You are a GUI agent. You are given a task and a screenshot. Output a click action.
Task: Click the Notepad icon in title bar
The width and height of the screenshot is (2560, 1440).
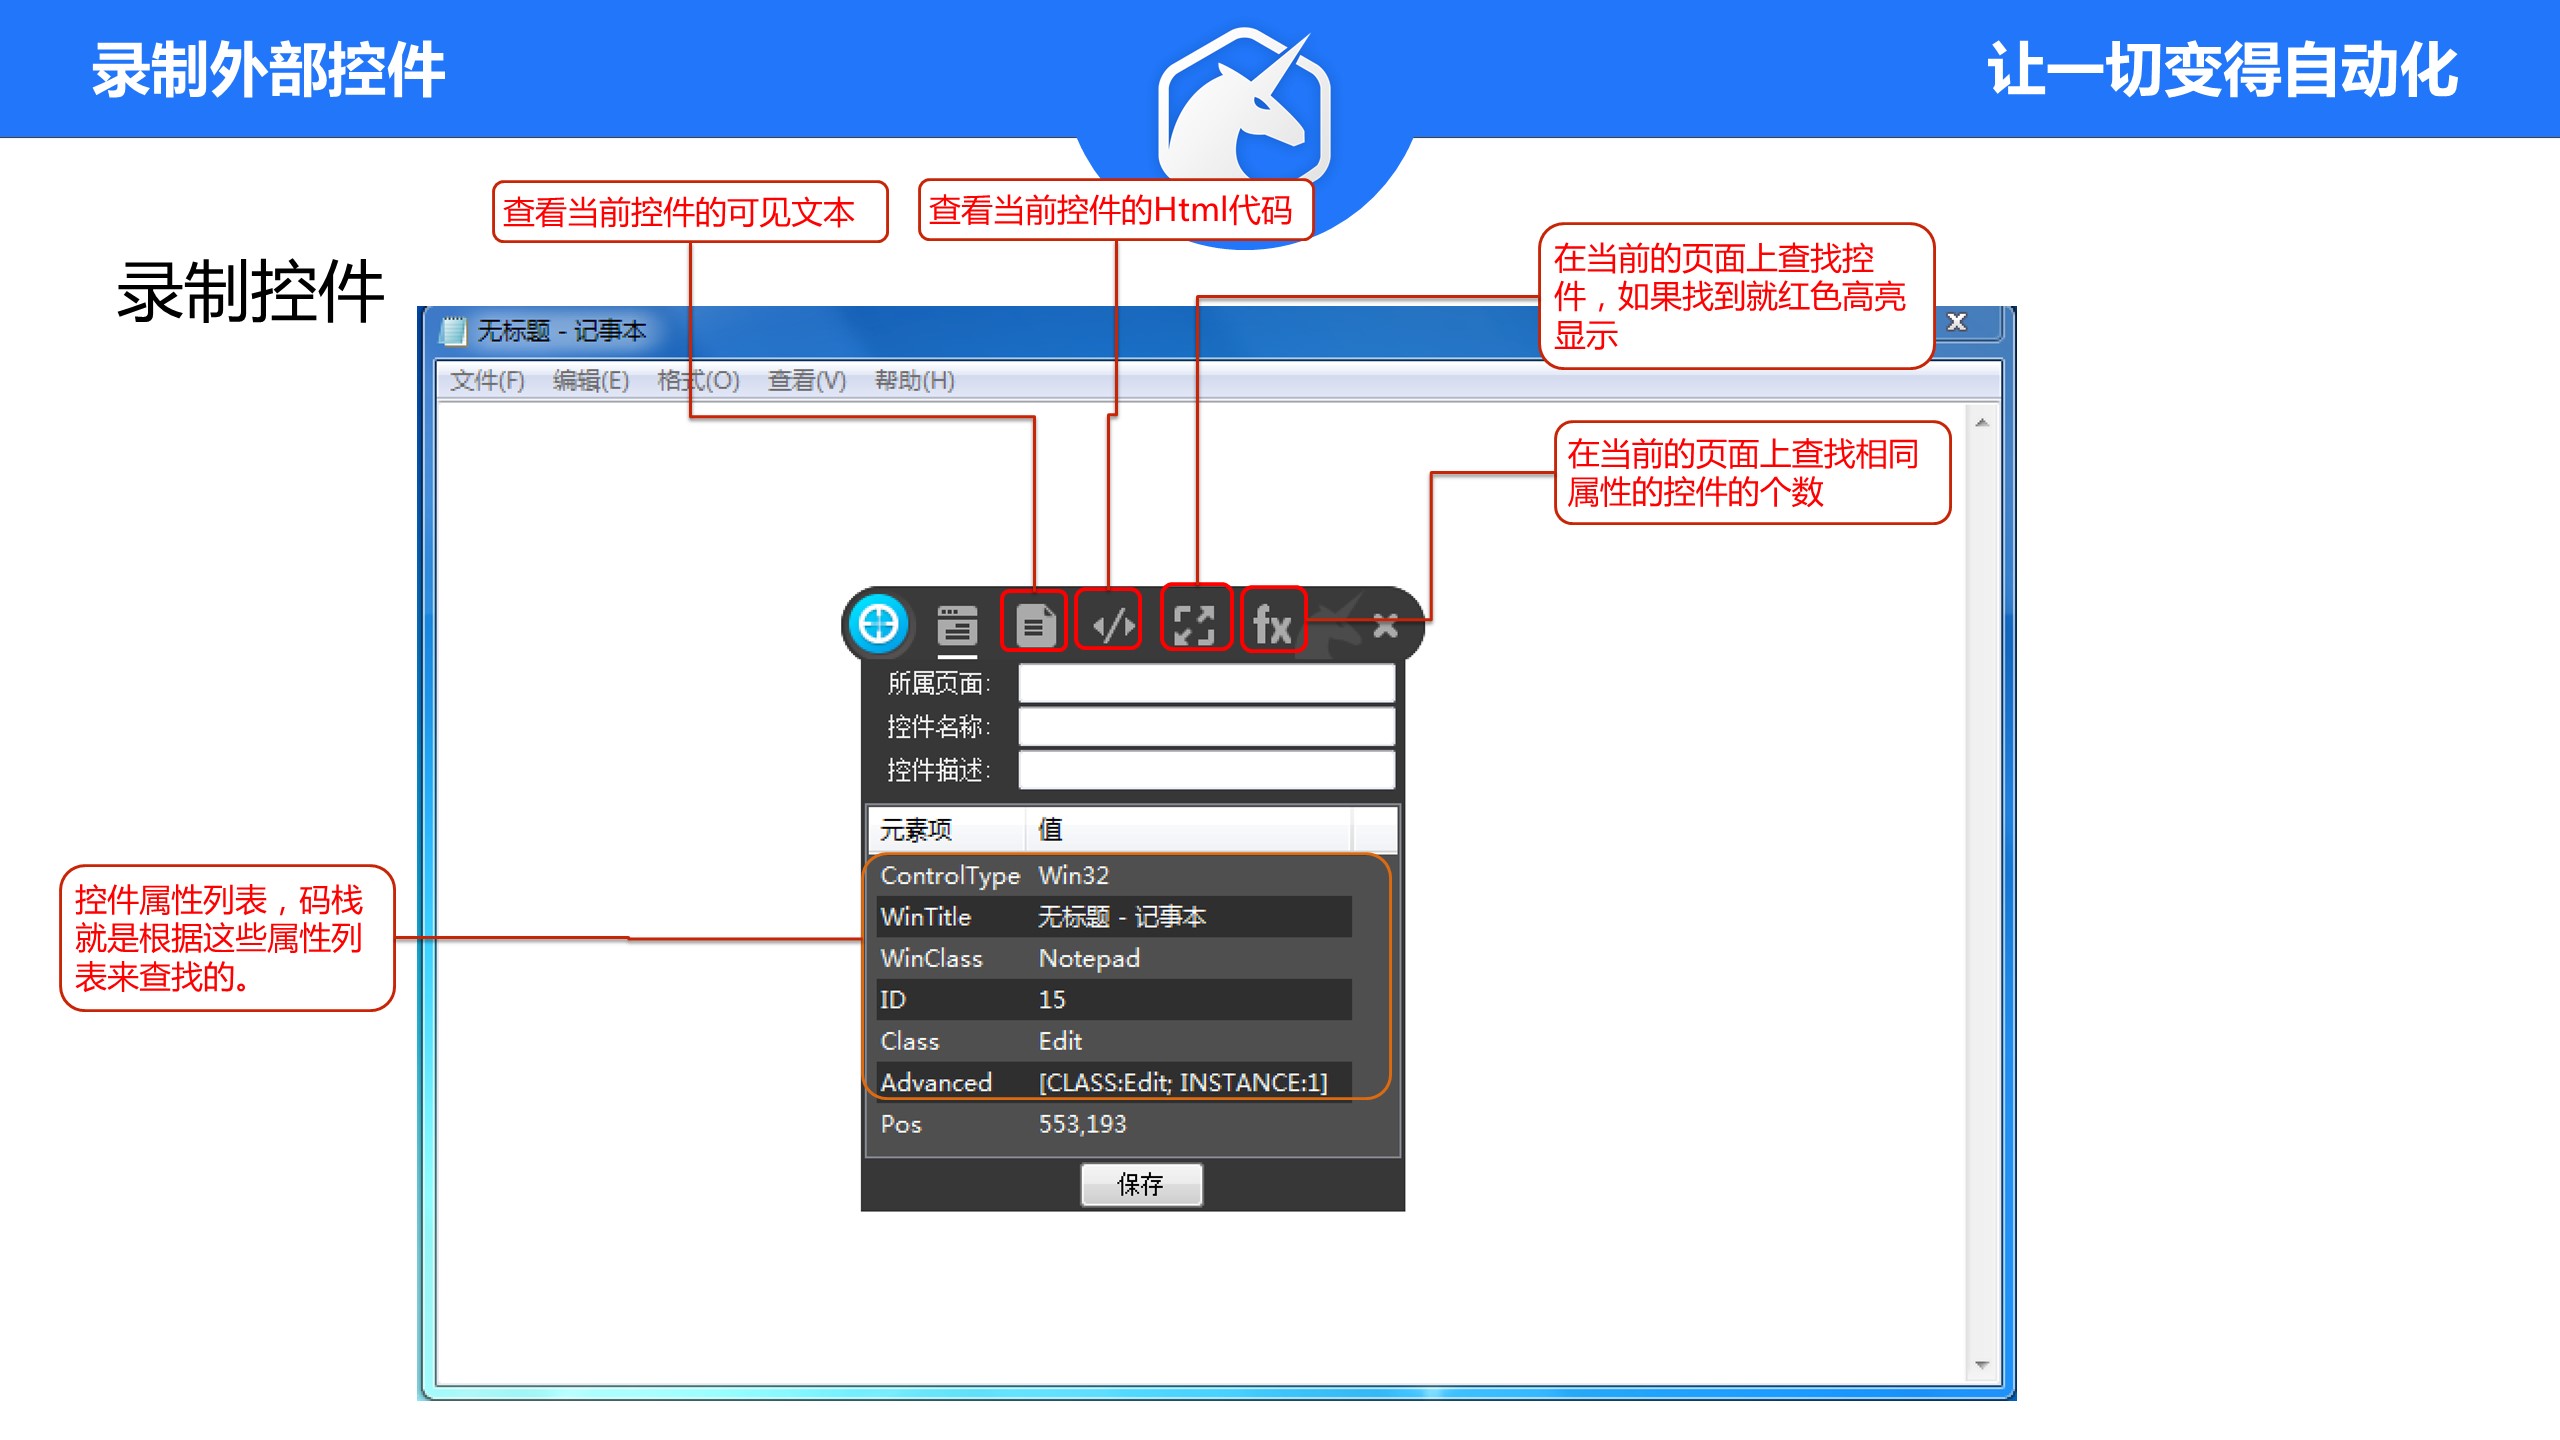click(455, 330)
